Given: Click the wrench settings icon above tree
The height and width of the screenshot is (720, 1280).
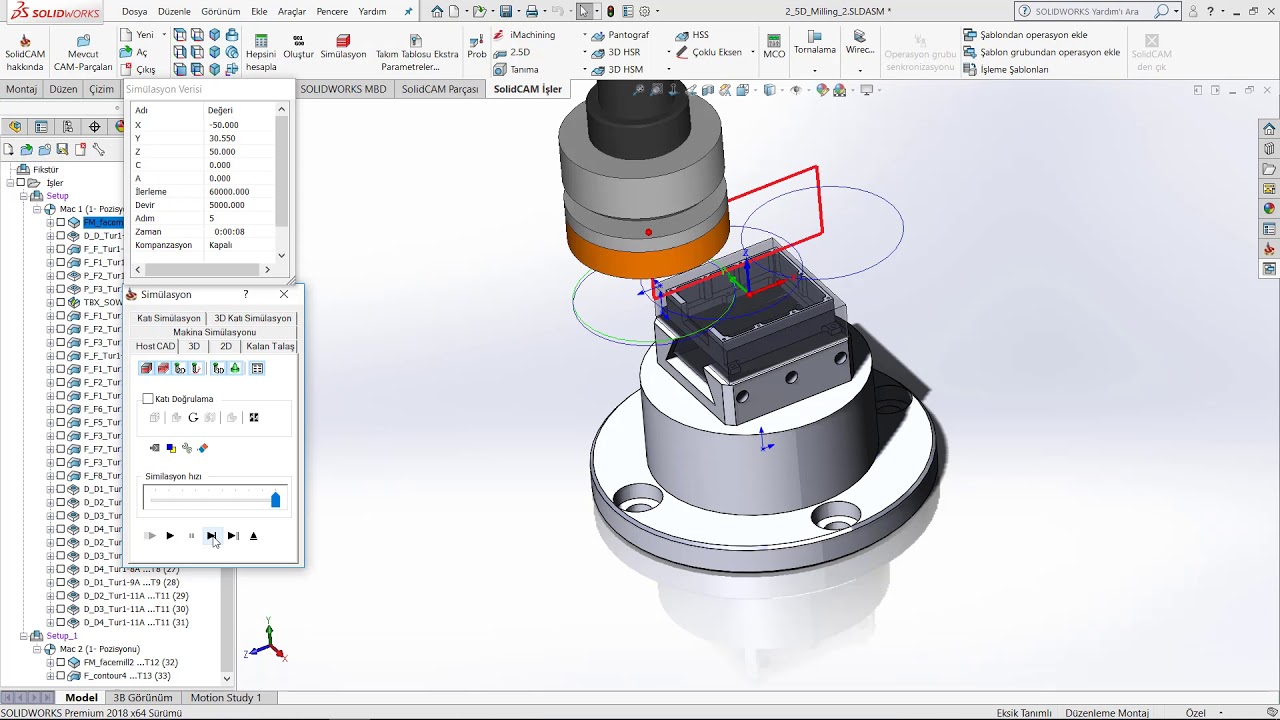Looking at the screenshot, I should coord(98,149).
